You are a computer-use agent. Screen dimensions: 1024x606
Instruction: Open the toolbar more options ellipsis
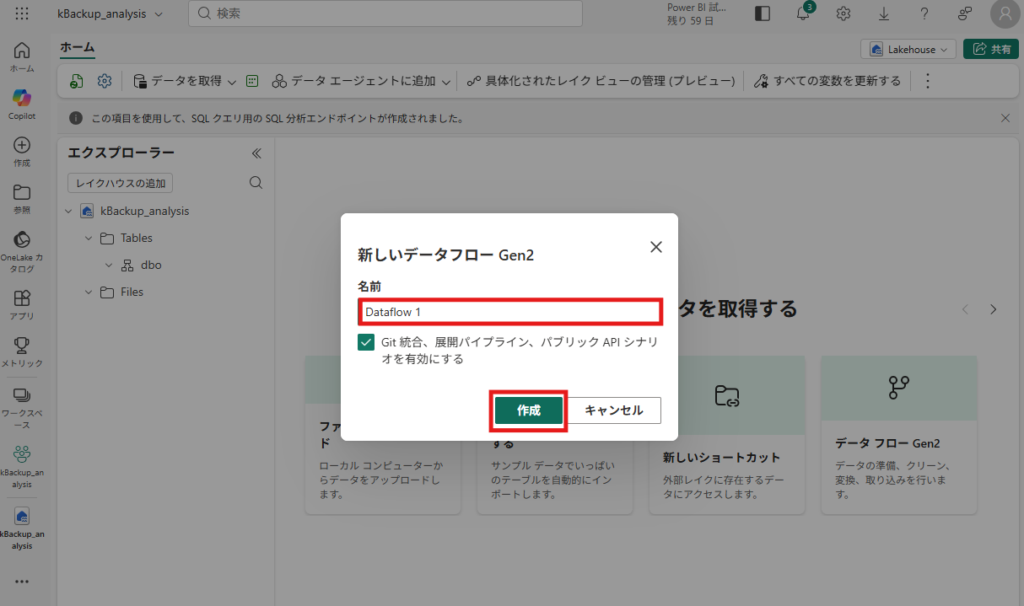coord(927,81)
